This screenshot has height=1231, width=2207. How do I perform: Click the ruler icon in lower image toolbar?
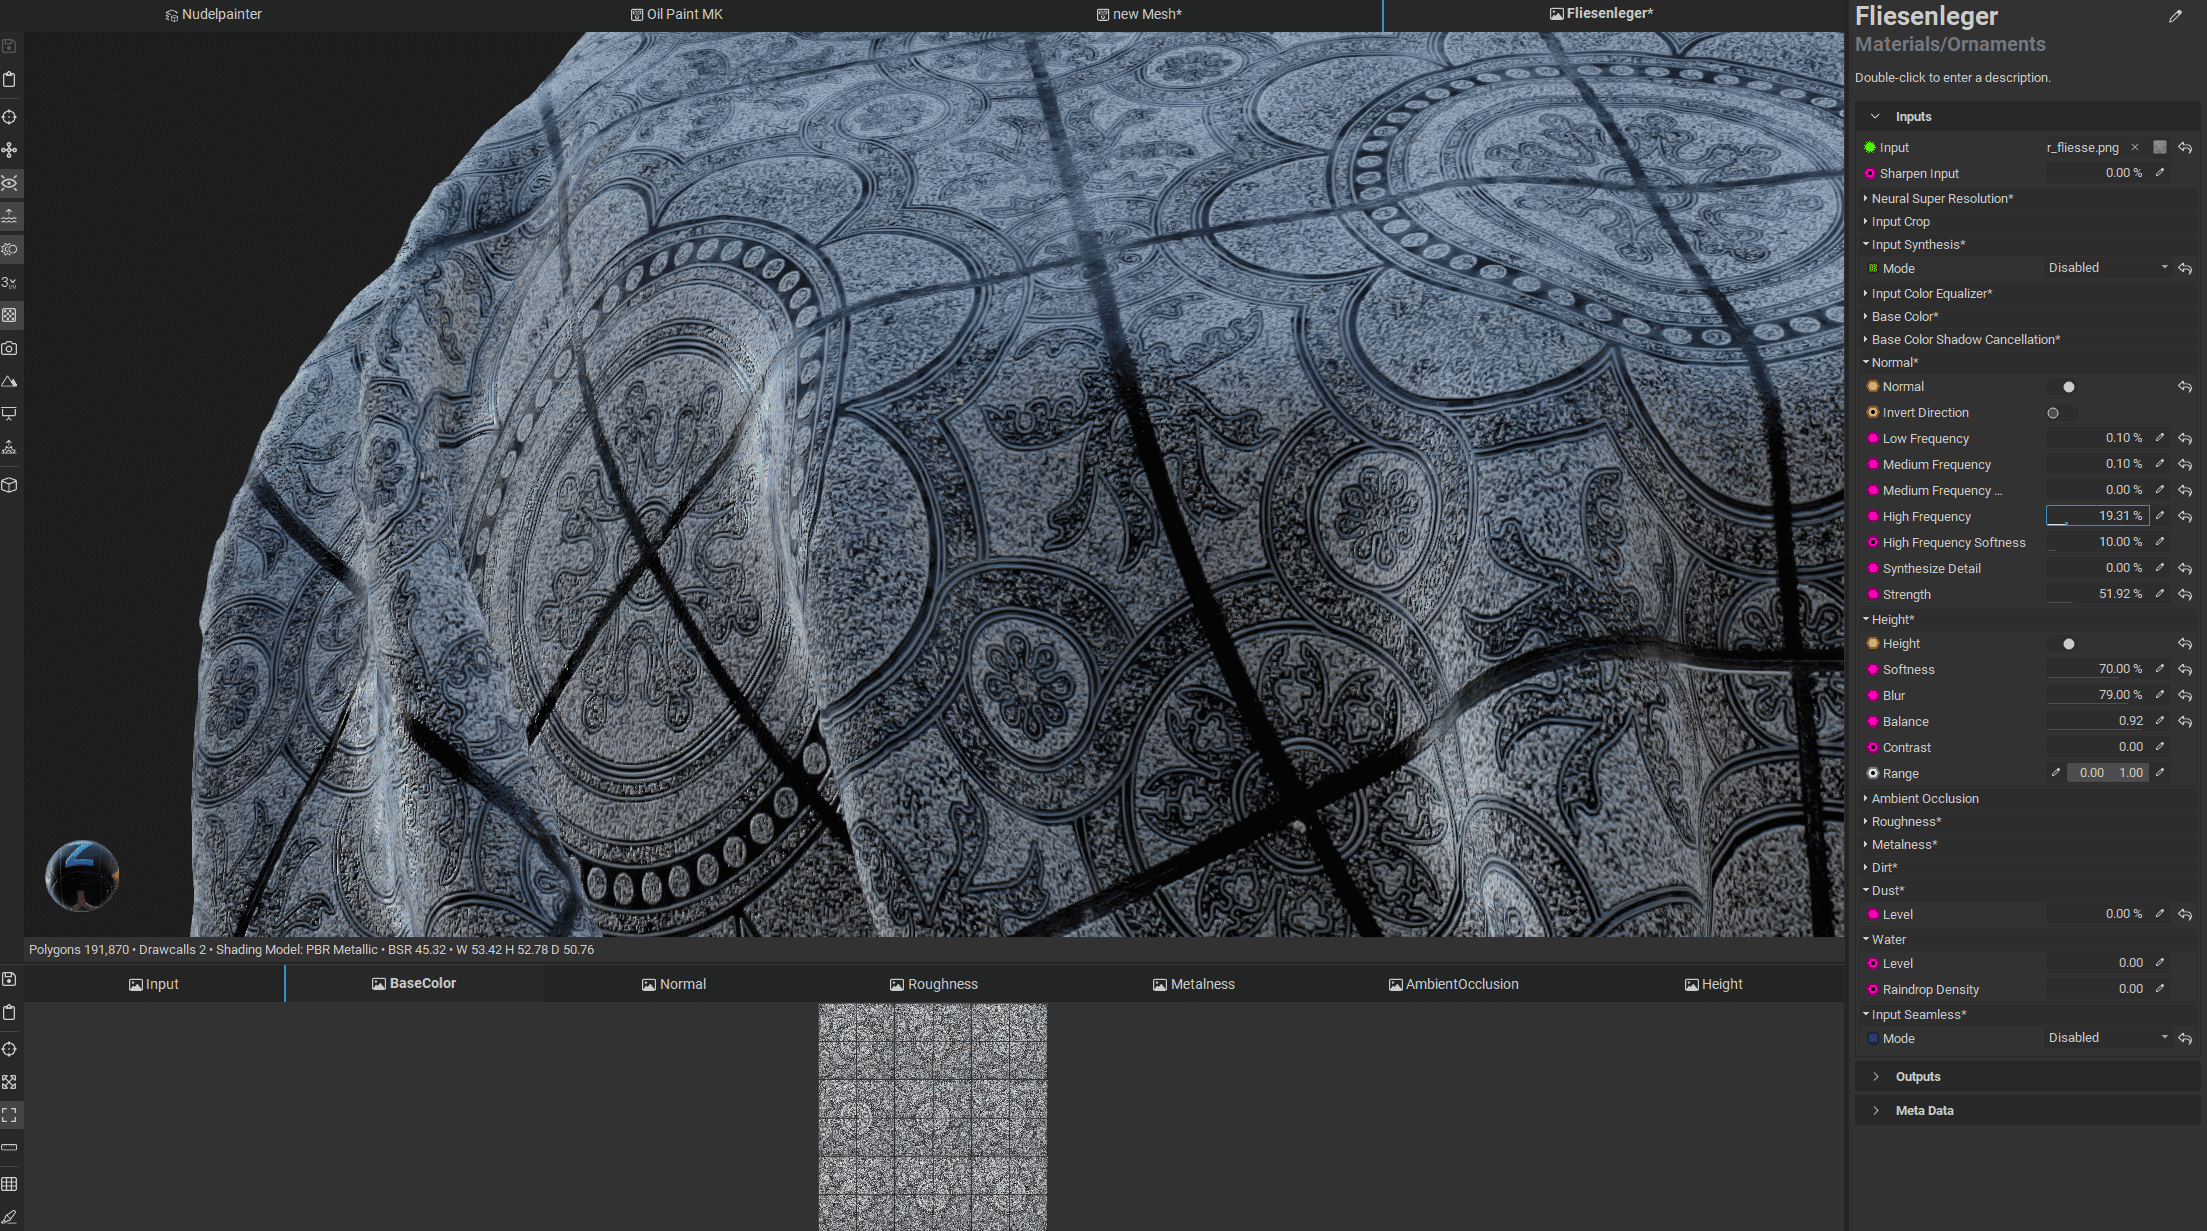click(9, 1147)
